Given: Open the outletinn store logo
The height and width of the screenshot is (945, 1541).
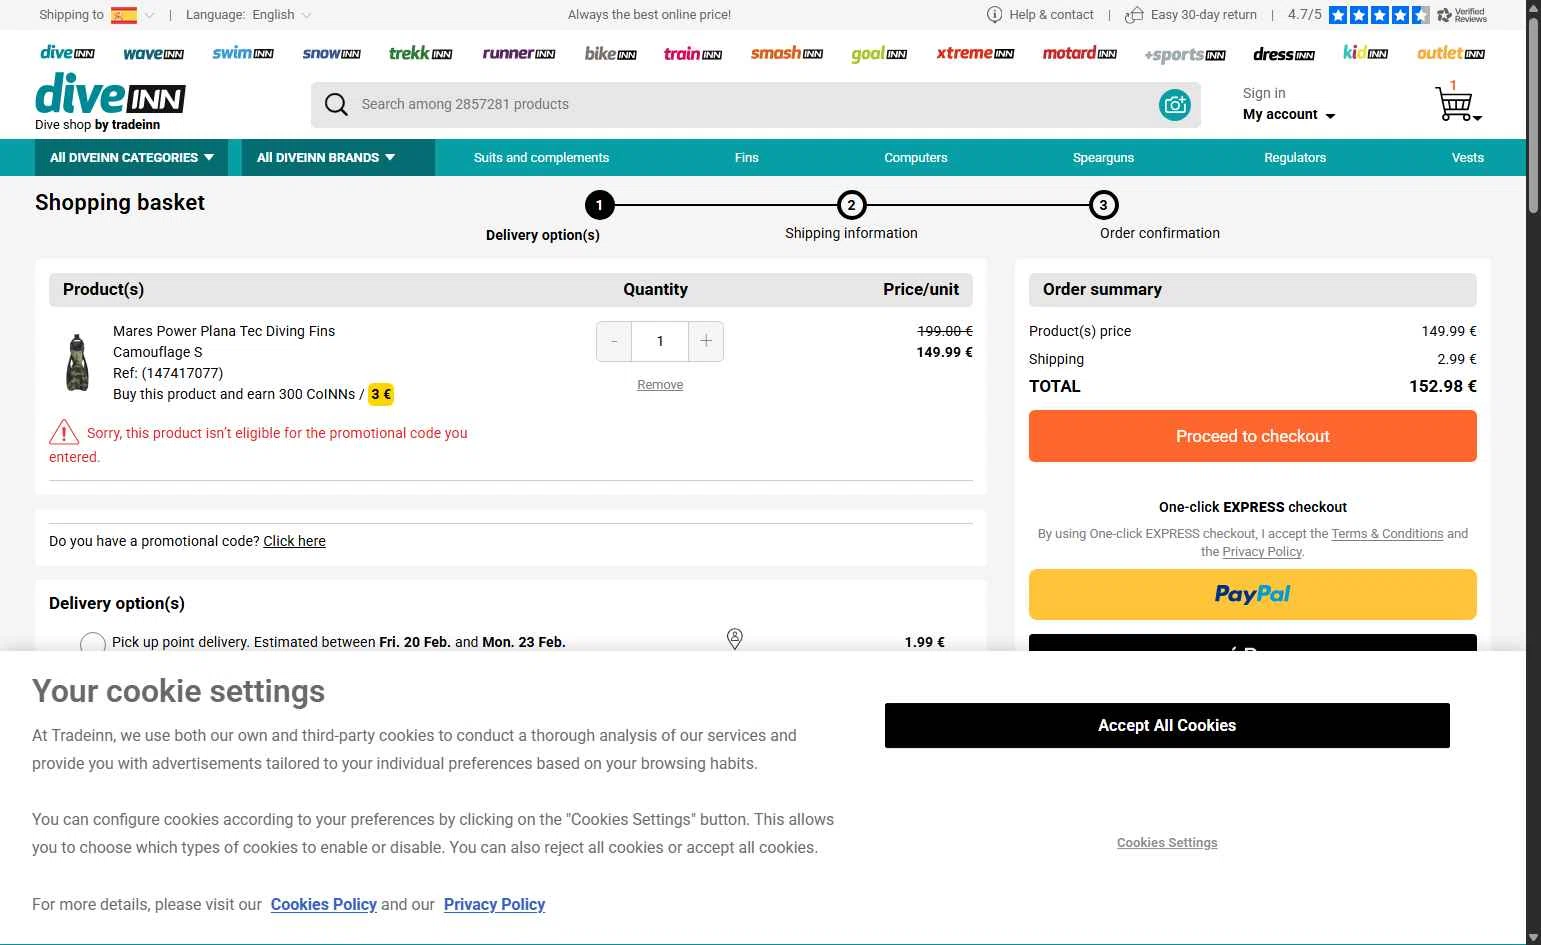Looking at the screenshot, I should point(1451,53).
